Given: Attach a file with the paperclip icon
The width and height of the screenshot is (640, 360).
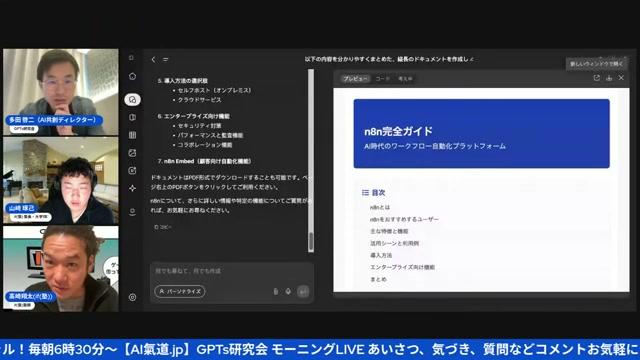Looking at the screenshot, I should point(276,291).
